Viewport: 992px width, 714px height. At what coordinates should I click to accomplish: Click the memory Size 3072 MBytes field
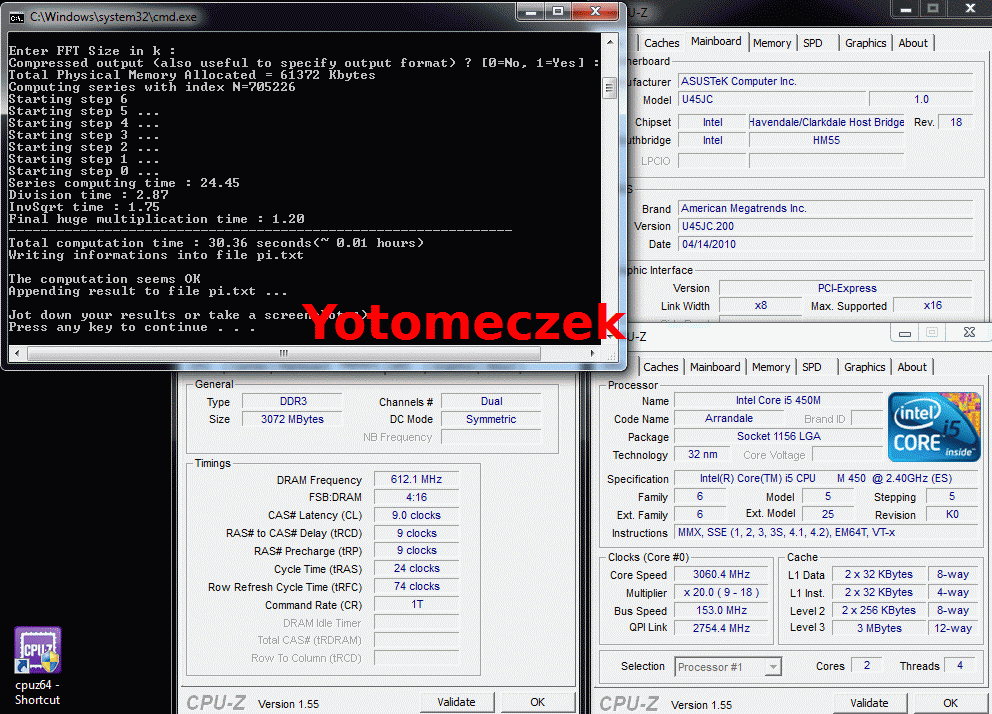pos(293,419)
